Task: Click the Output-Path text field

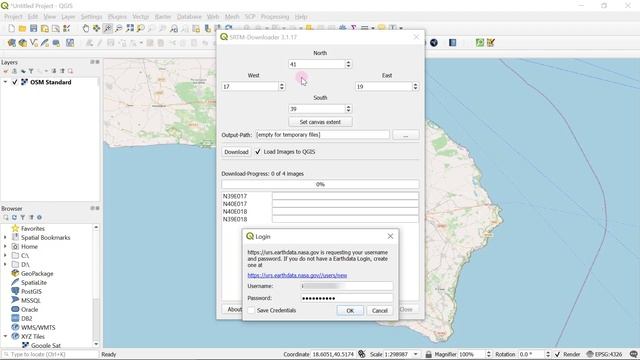Action: [322, 135]
